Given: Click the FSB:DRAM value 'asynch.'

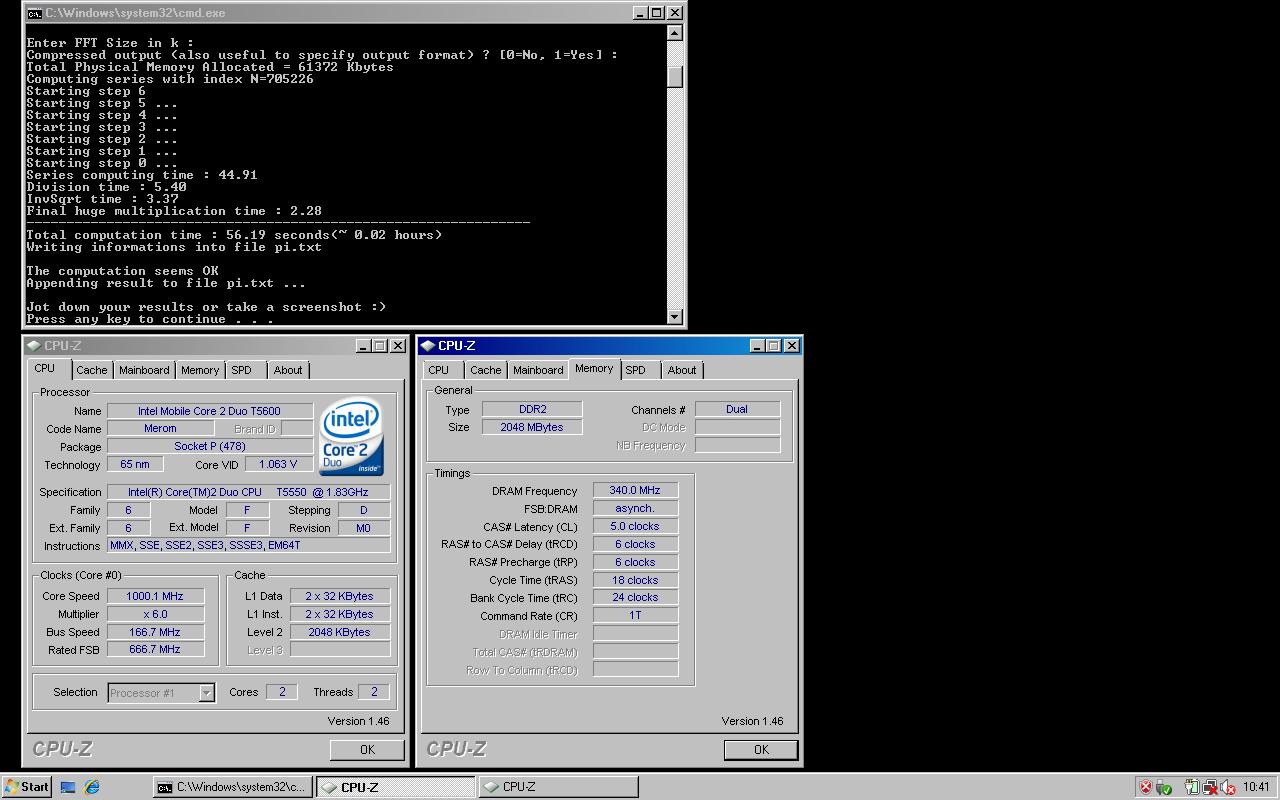Looking at the screenshot, I should point(635,509).
